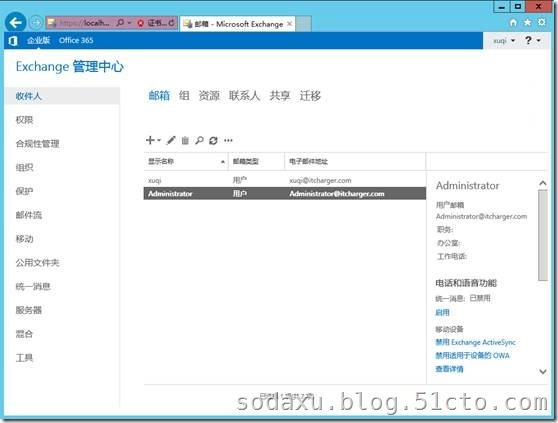Select 组织 in left navigation
Screen dimensions: 558x423
(x=24, y=168)
